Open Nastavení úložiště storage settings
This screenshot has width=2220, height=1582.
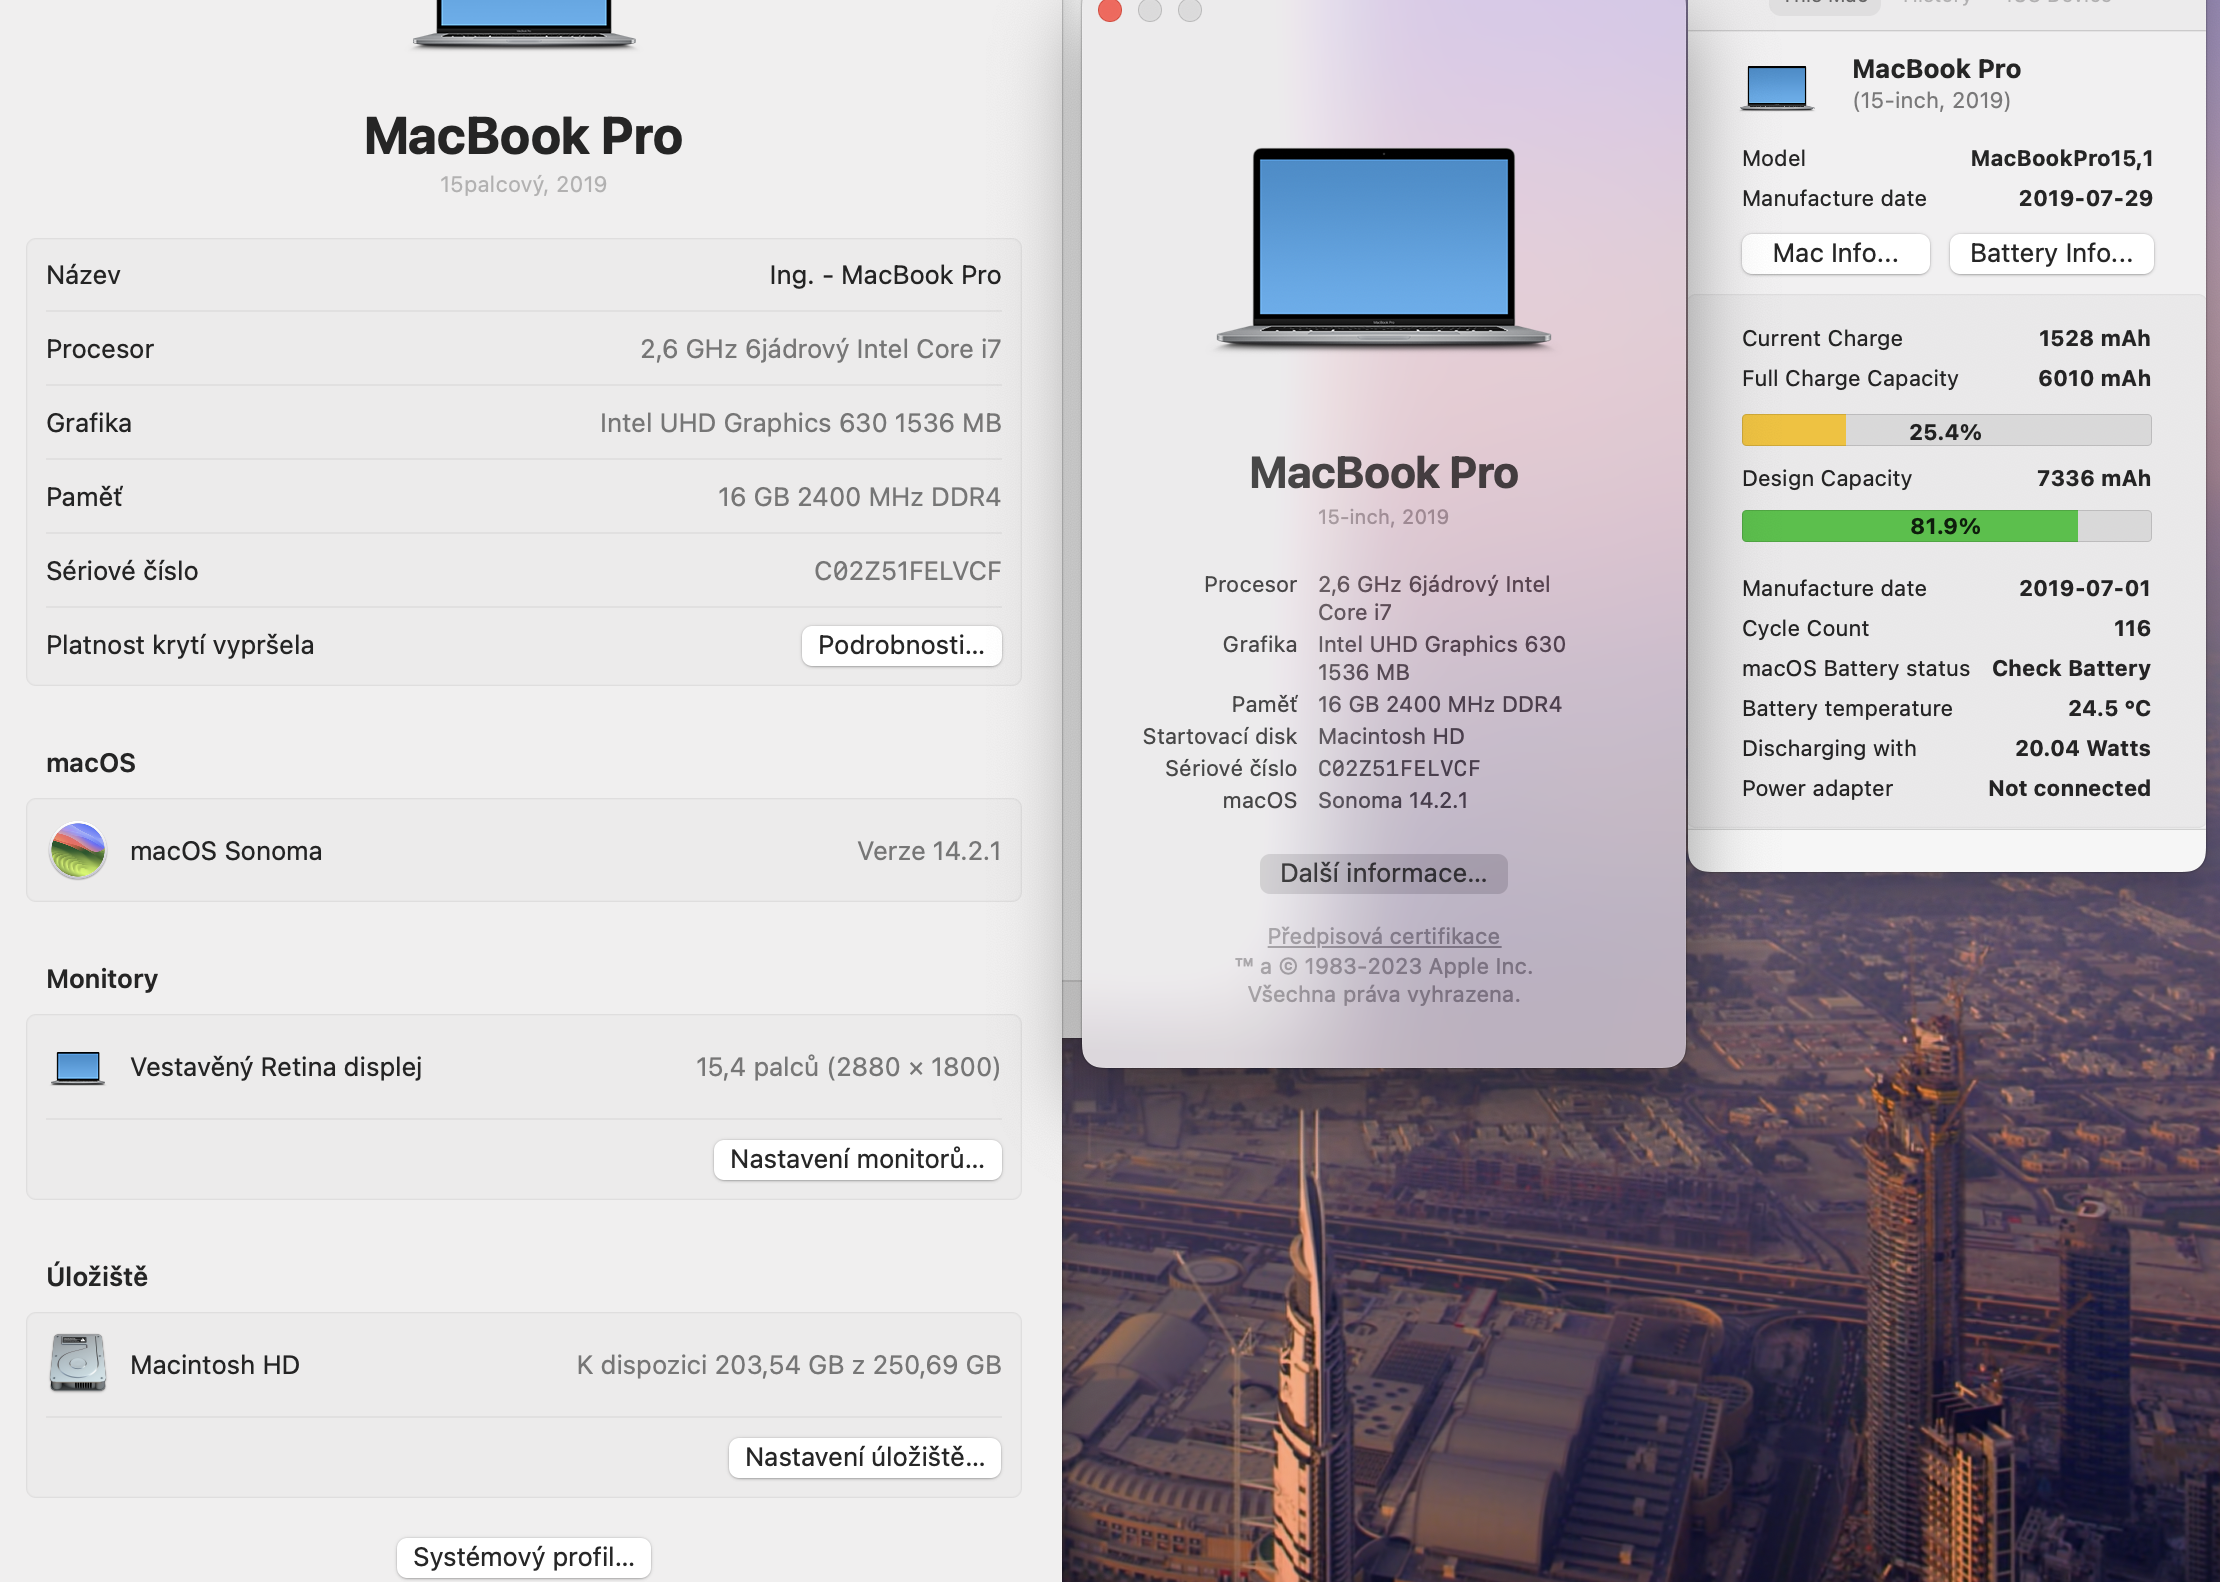click(864, 1457)
